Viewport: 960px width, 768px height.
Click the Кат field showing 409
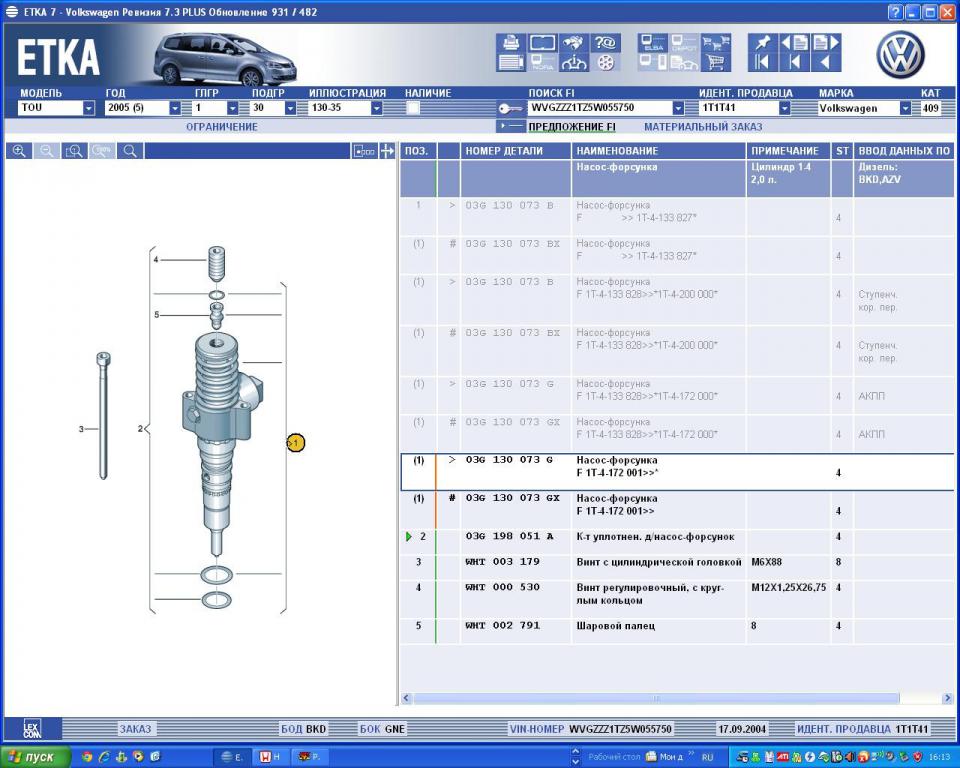(931, 108)
